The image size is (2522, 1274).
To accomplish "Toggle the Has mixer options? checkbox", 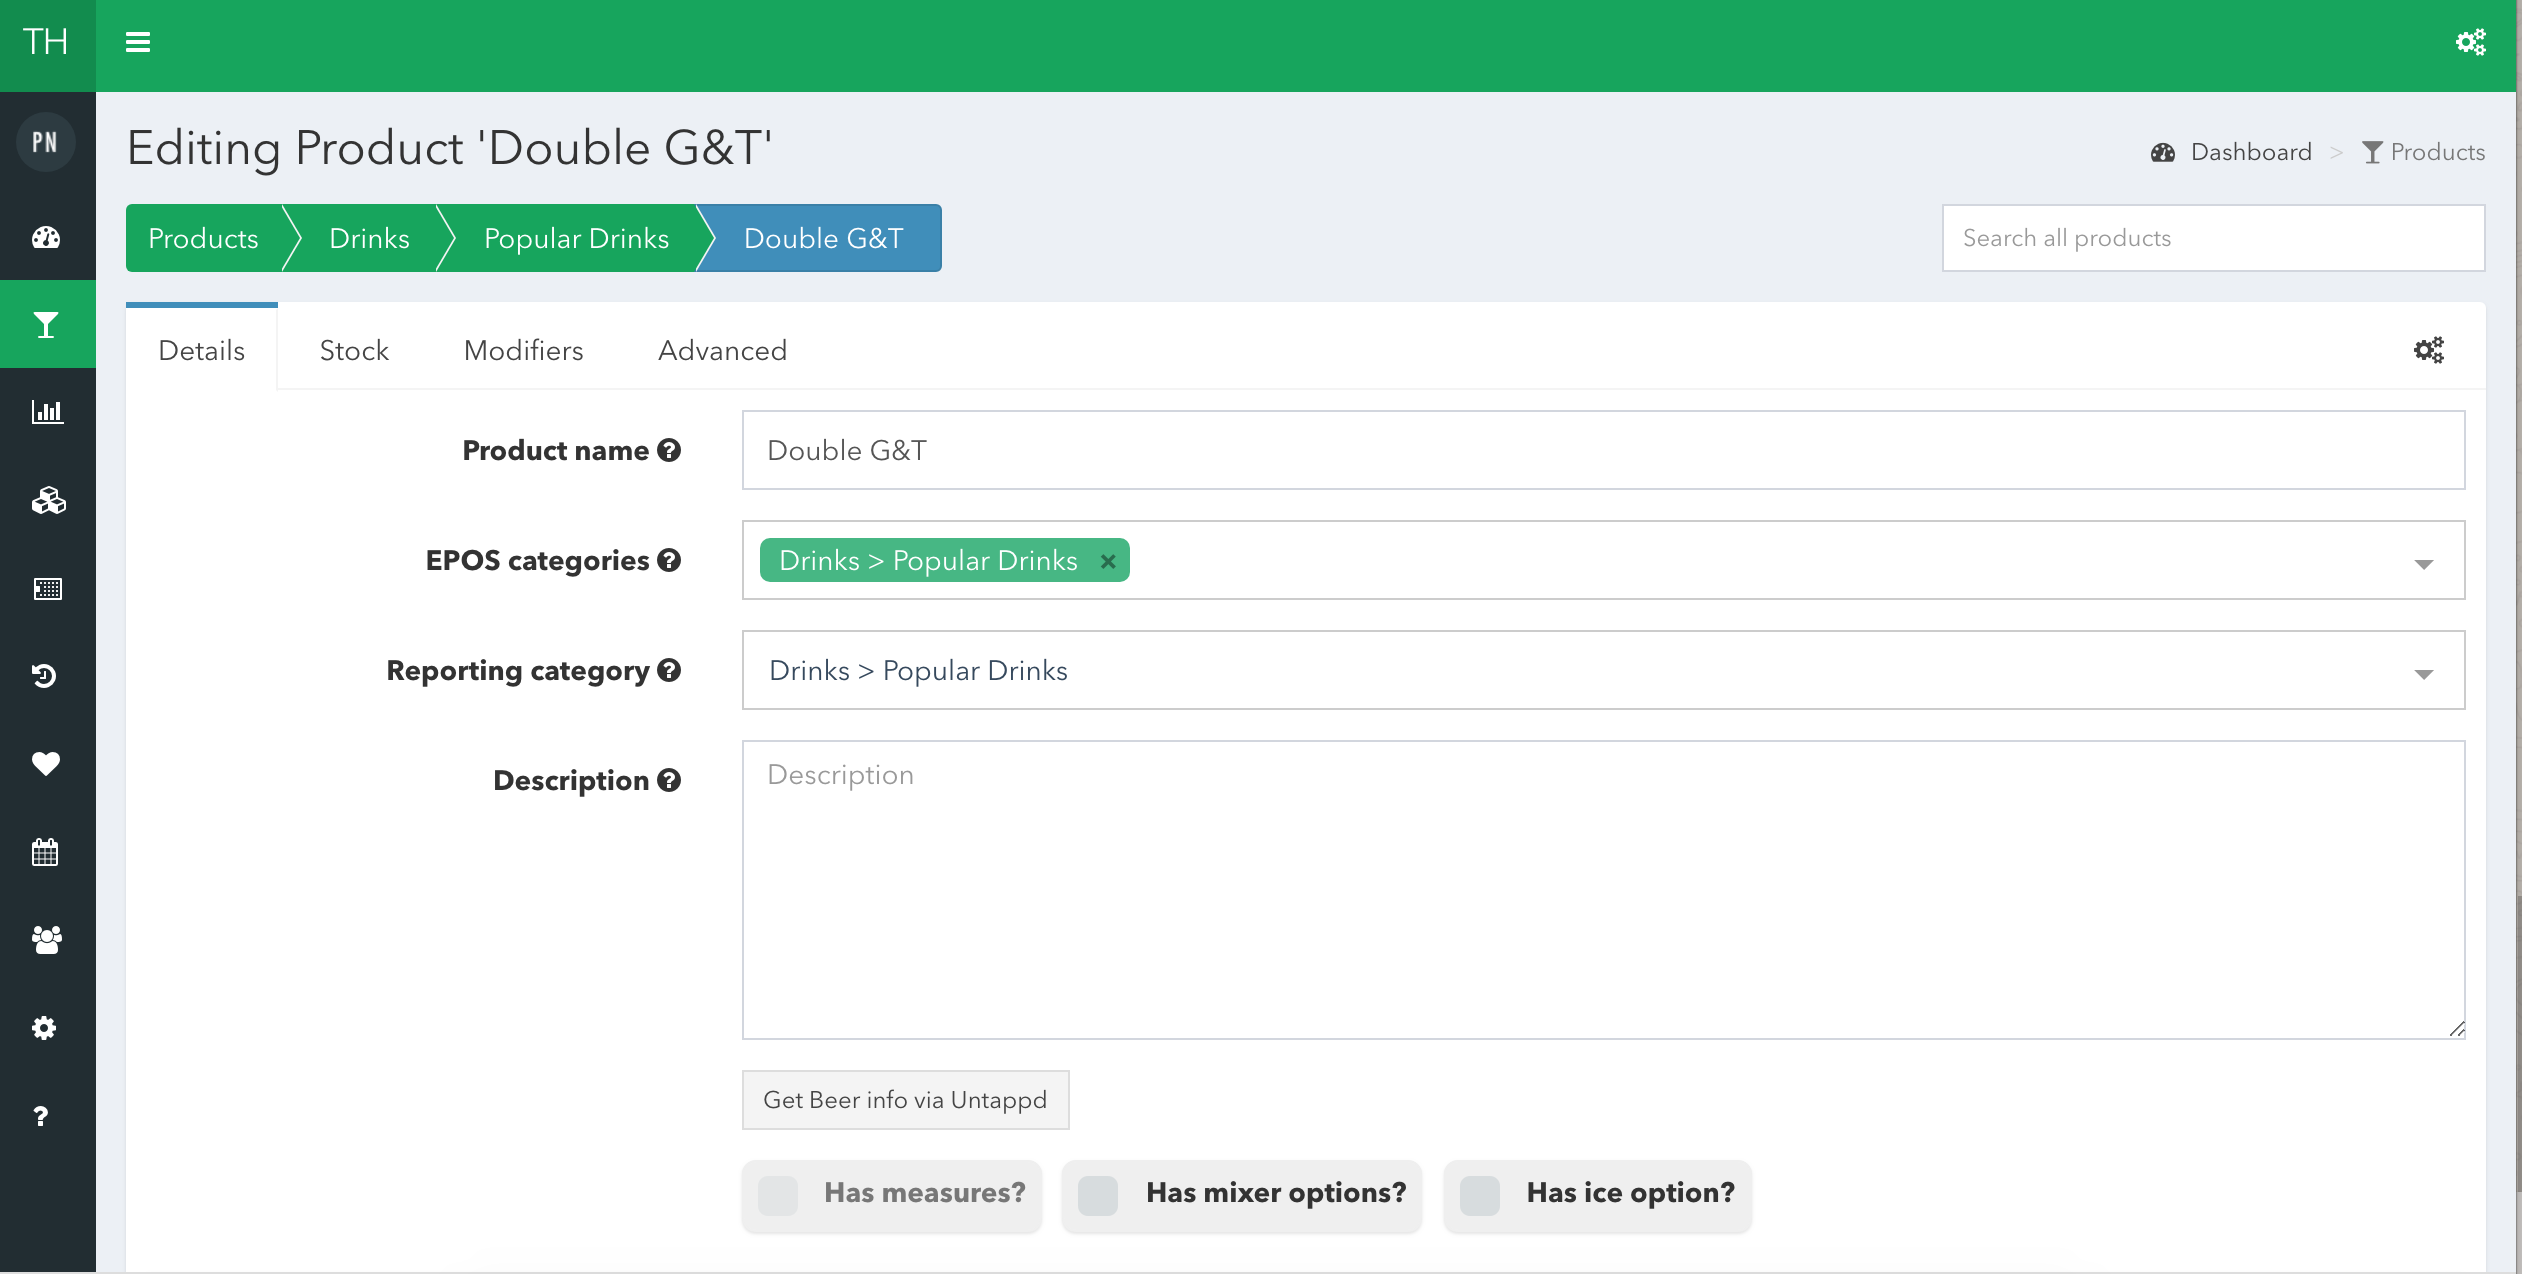I will (1098, 1195).
